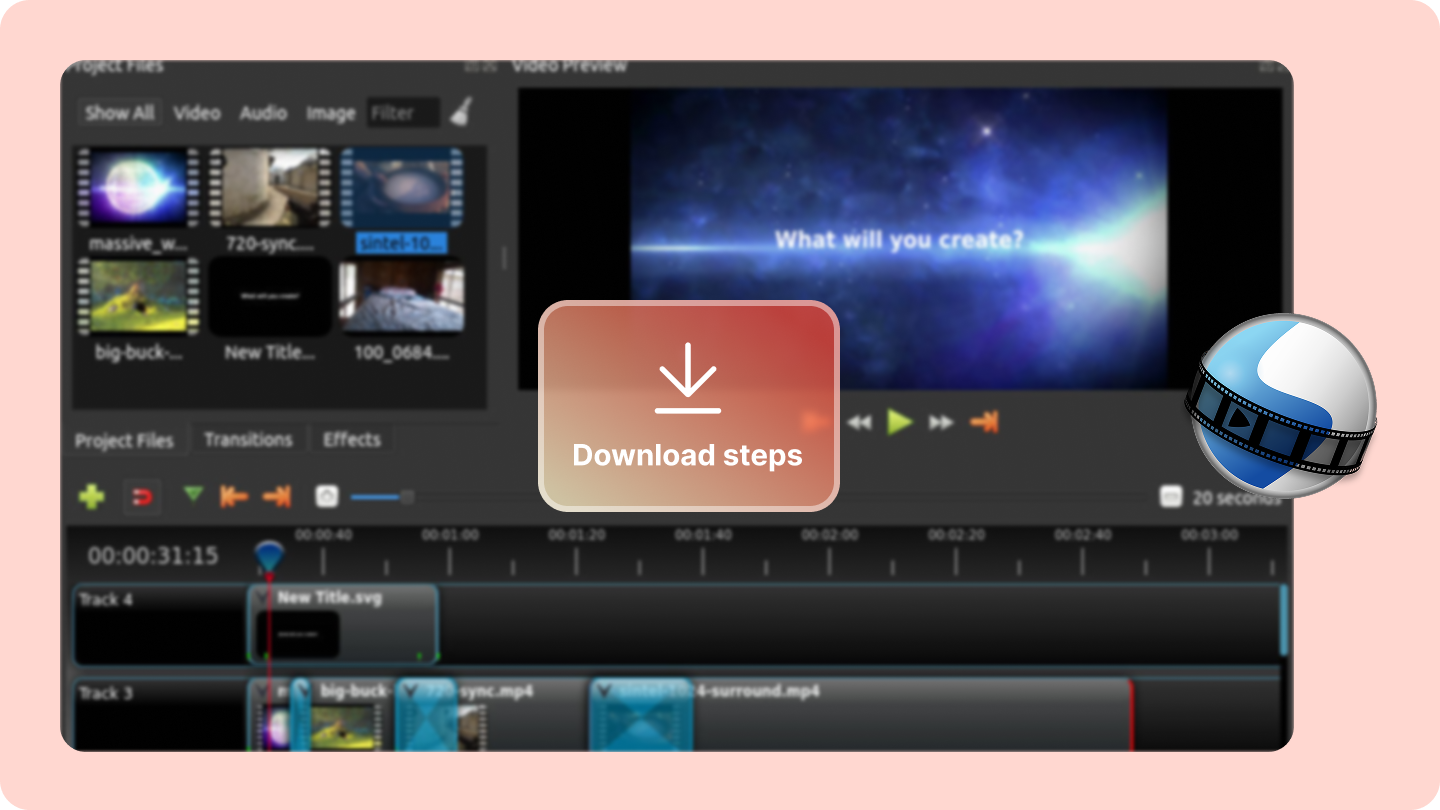Select the Video filter in Project Files
Image resolution: width=1440 pixels, height=810 pixels.
pos(197,112)
